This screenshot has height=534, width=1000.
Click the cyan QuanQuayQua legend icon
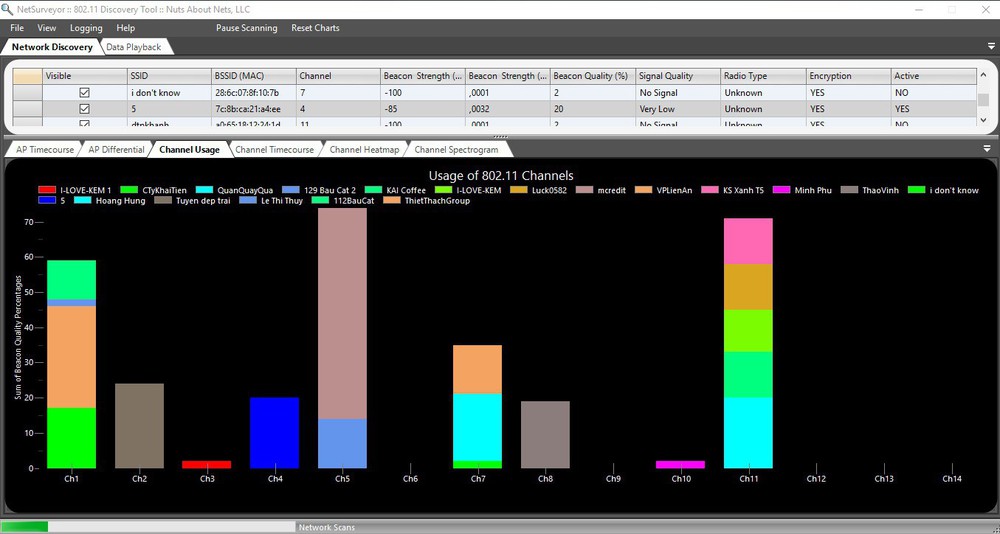(203, 190)
